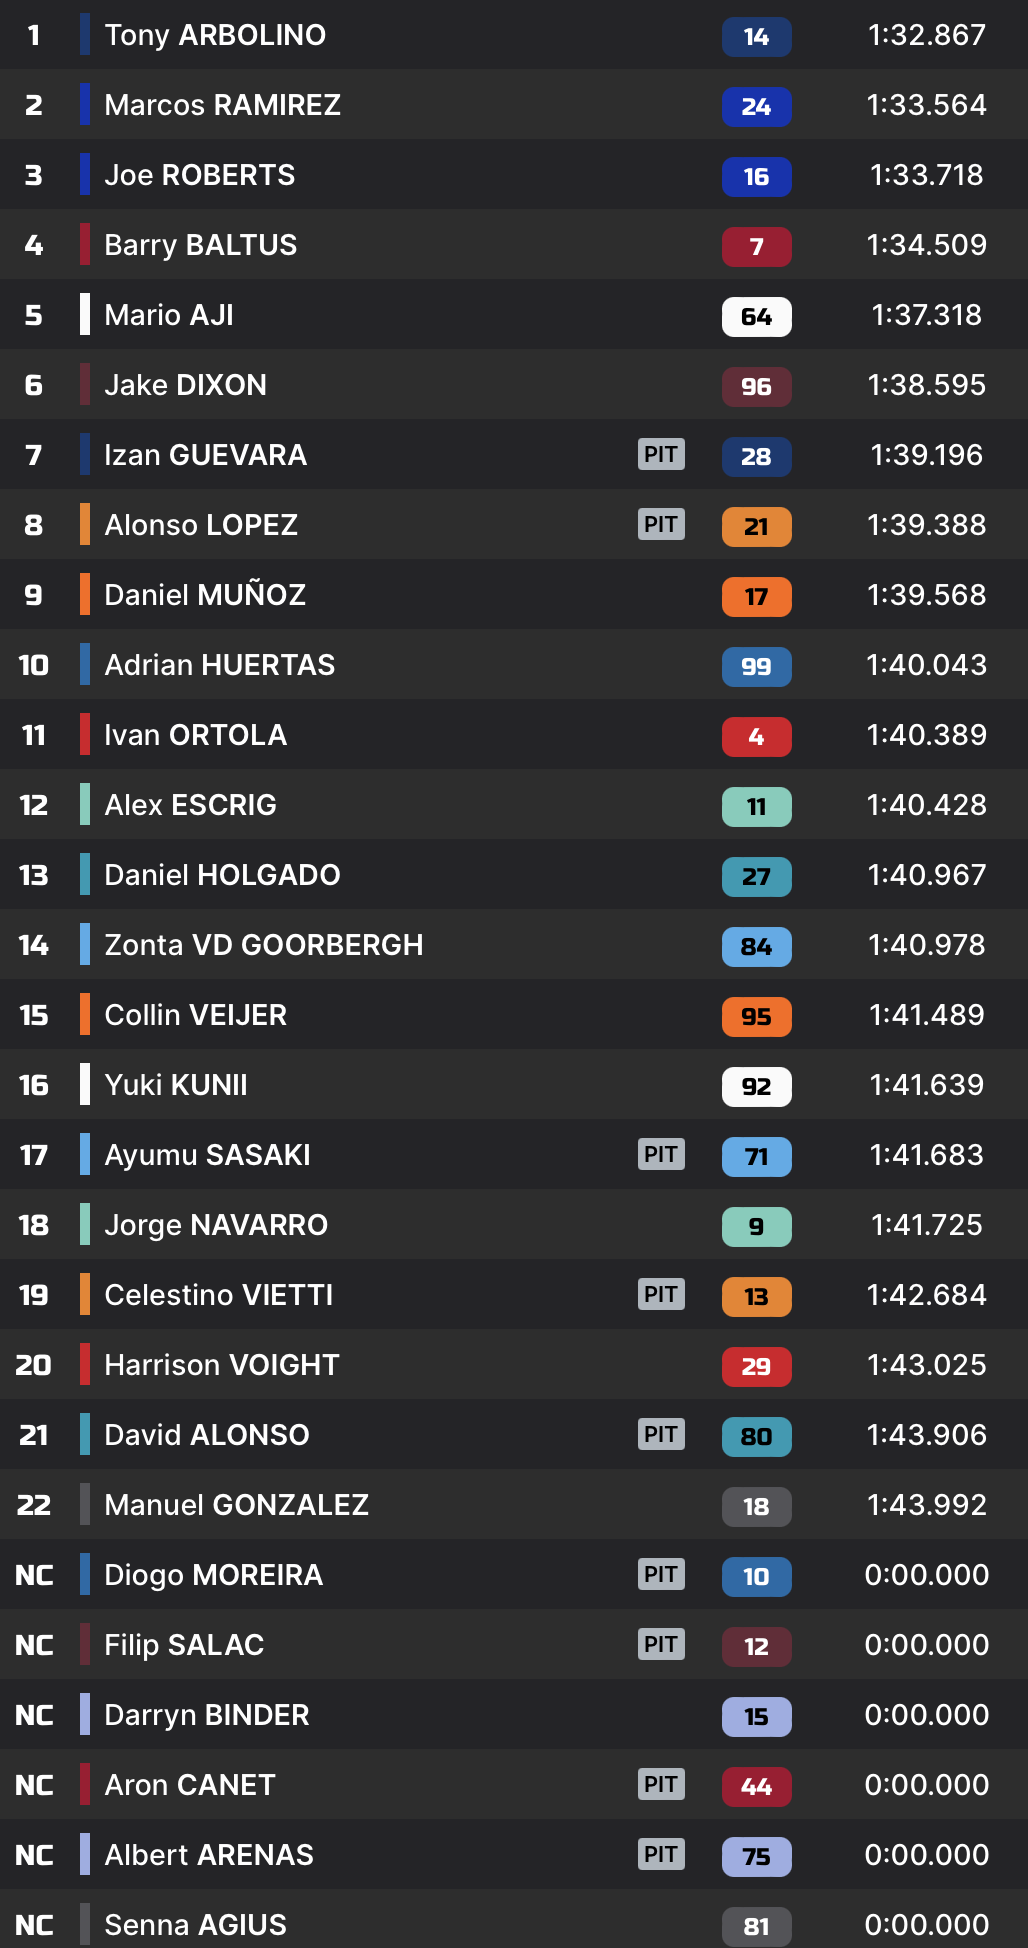This screenshot has height=1948, width=1028.
Task: Click position number 10 for Adrian Huertas
Action: (x=33, y=665)
